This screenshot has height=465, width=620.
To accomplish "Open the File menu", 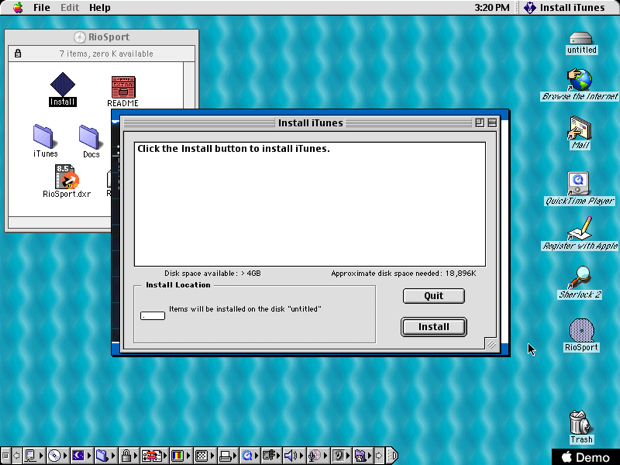I will 42,8.
